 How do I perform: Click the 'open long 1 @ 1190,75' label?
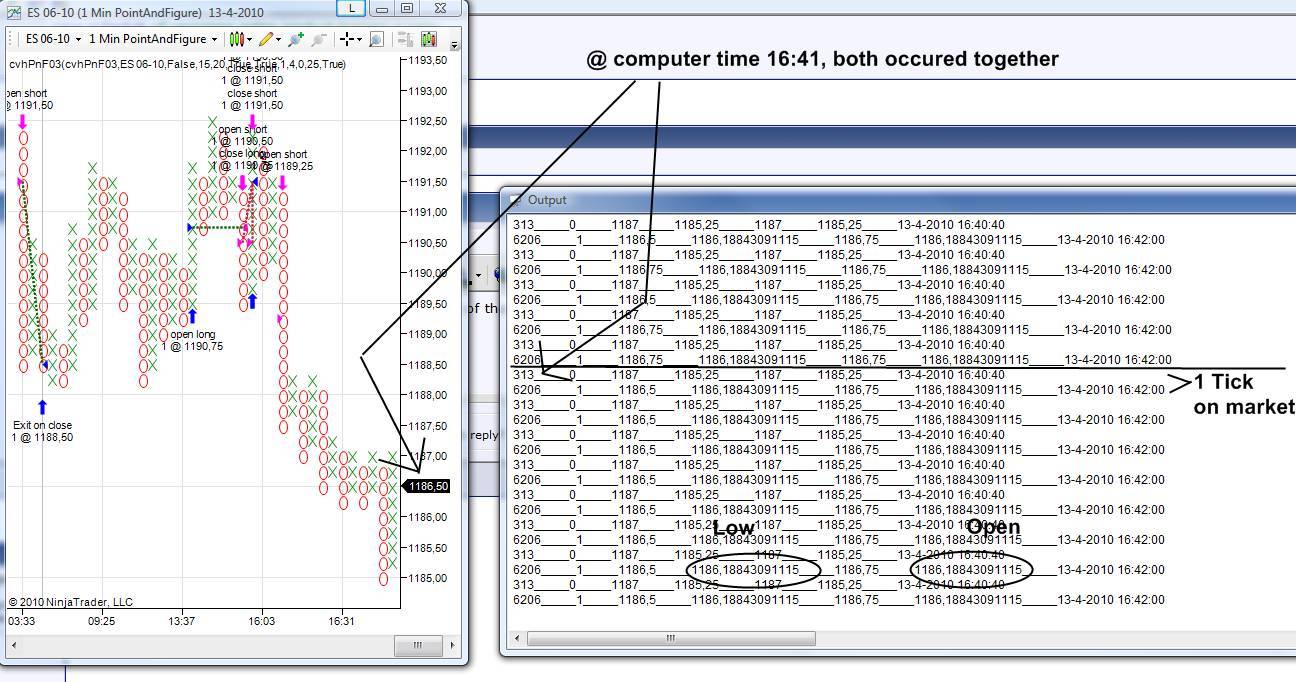[x=193, y=341]
